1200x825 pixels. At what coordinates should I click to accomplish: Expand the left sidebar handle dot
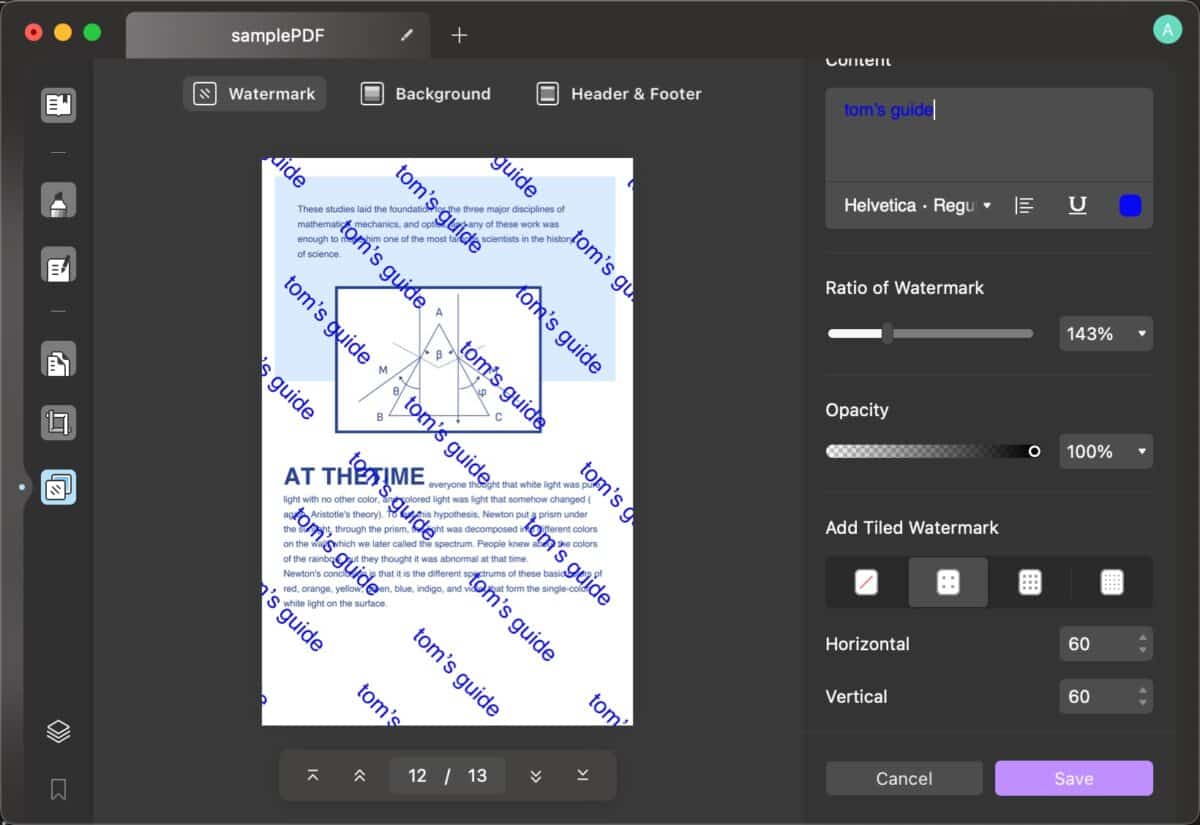[21, 488]
